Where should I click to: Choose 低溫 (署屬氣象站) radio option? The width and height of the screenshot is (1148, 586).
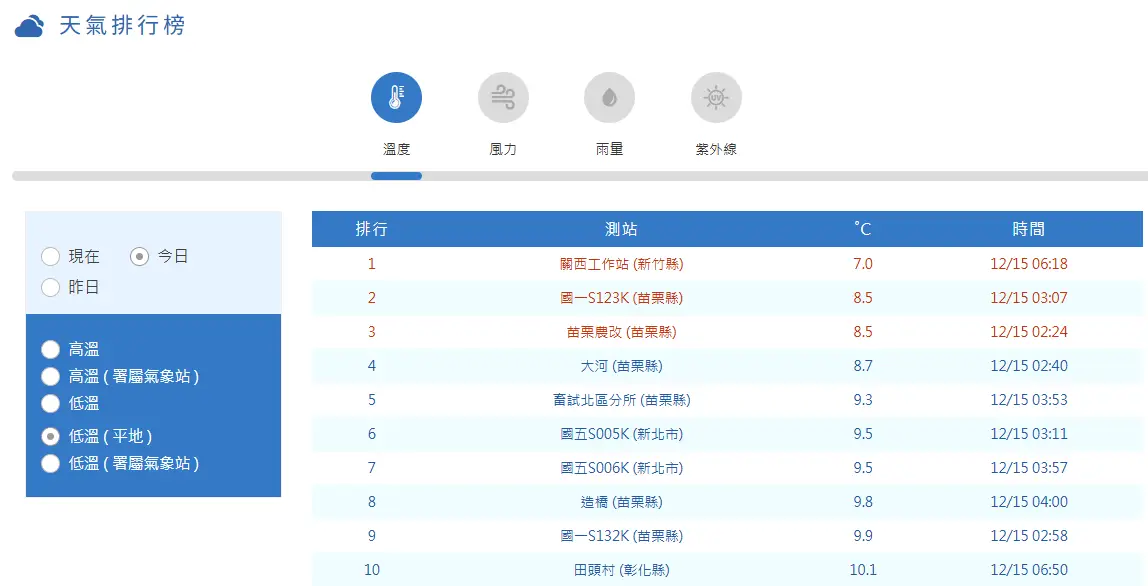click(x=50, y=464)
